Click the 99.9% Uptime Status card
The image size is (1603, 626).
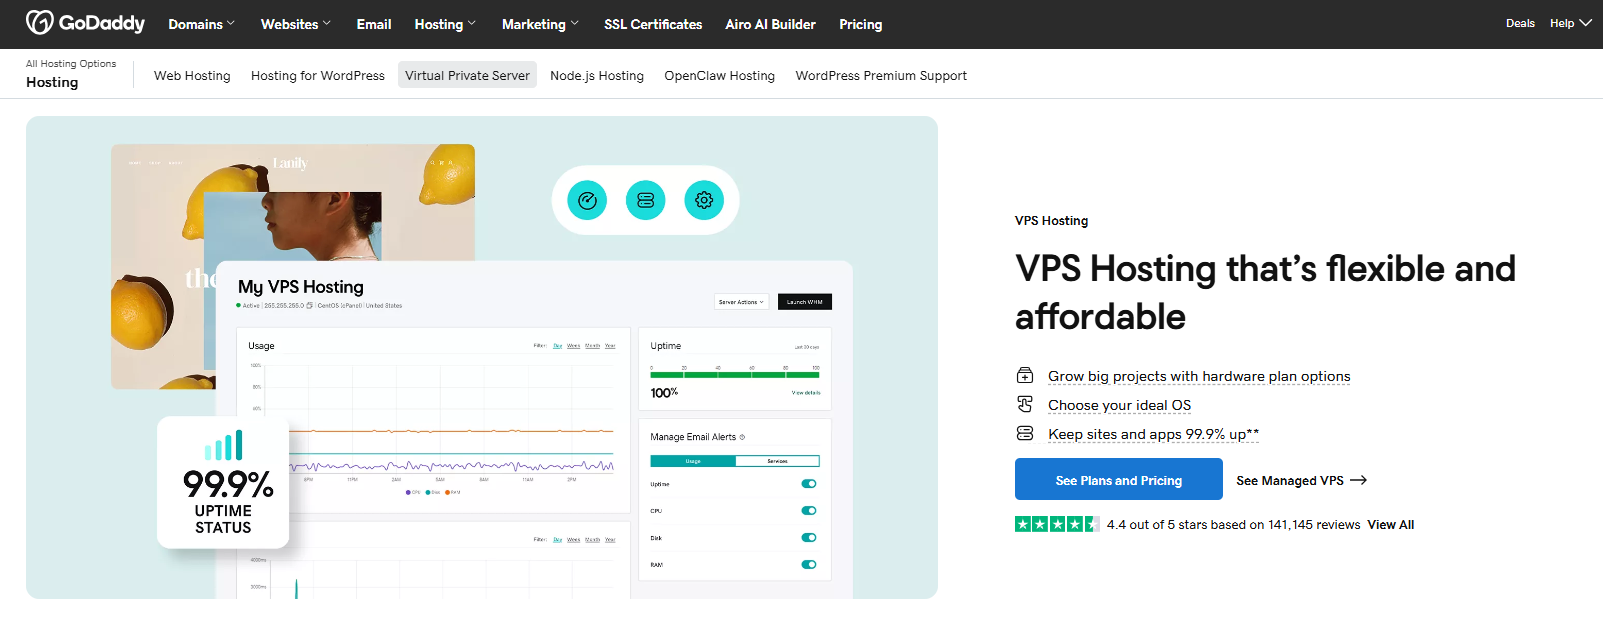tap(223, 482)
